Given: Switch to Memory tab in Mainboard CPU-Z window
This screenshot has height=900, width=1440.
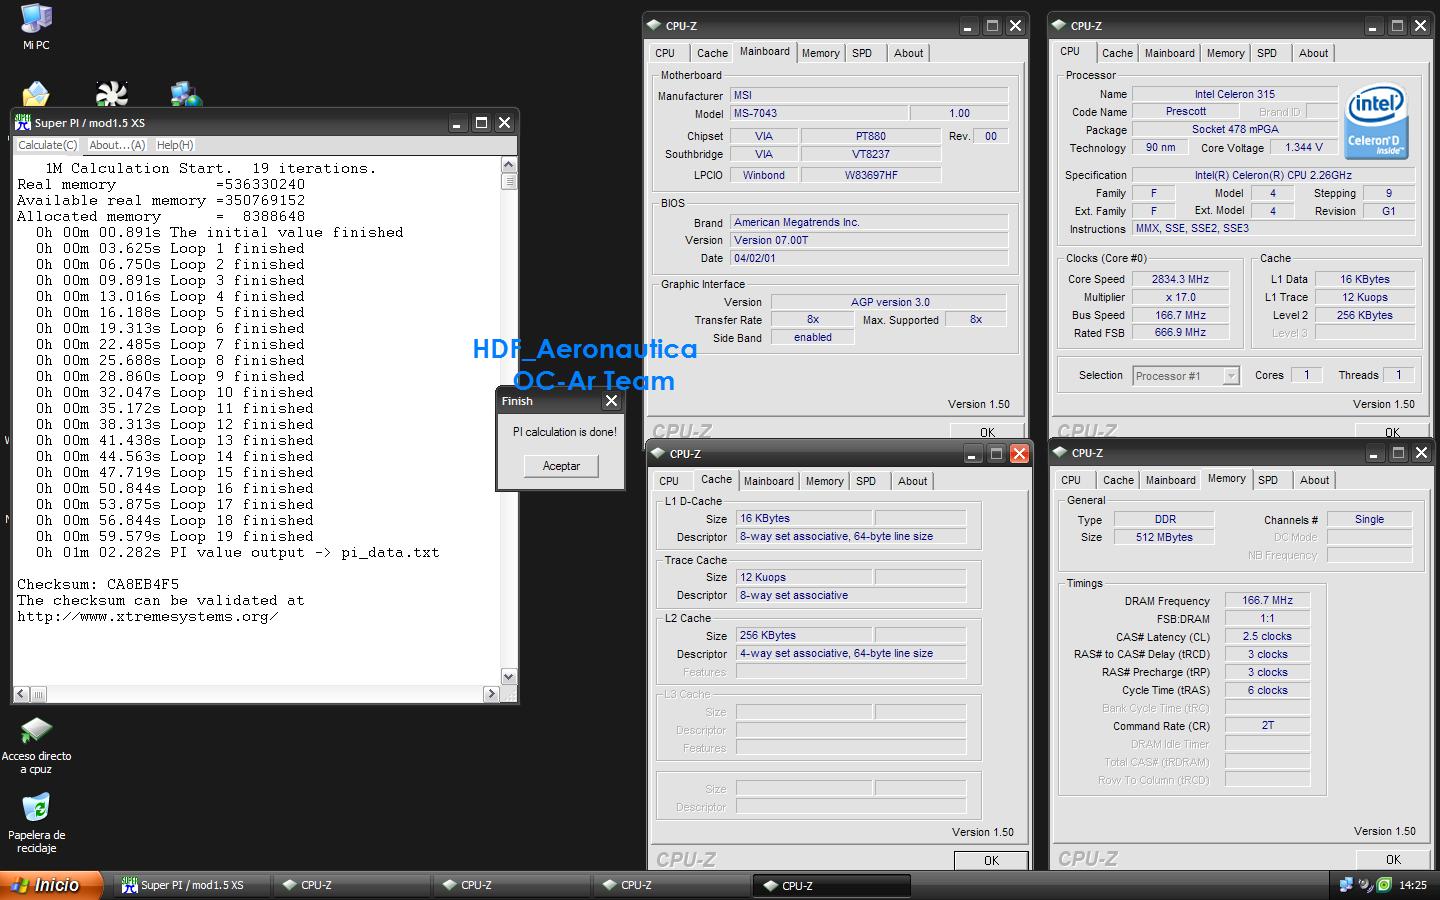Looking at the screenshot, I should 820,53.
